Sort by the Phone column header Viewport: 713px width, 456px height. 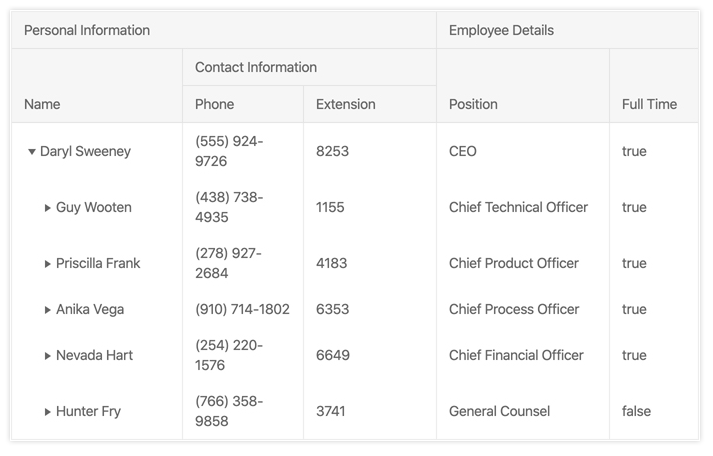coord(243,104)
